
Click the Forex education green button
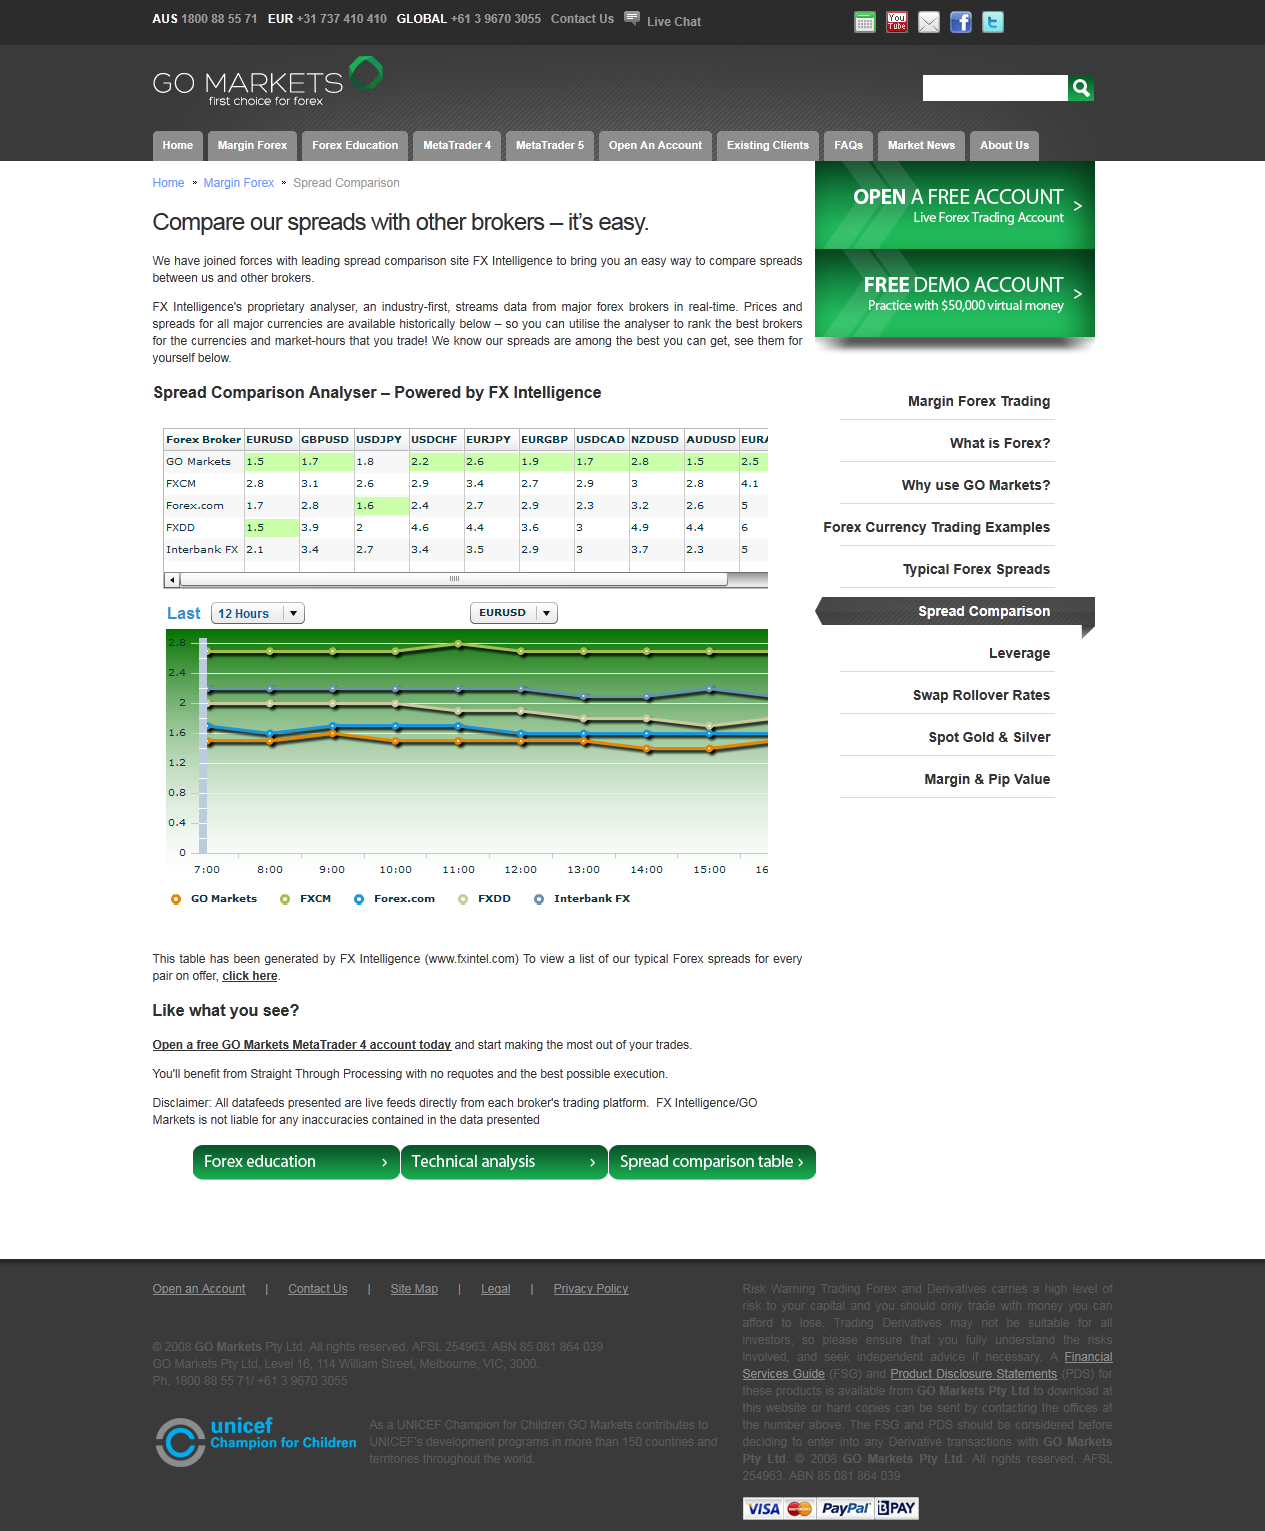(x=296, y=1162)
